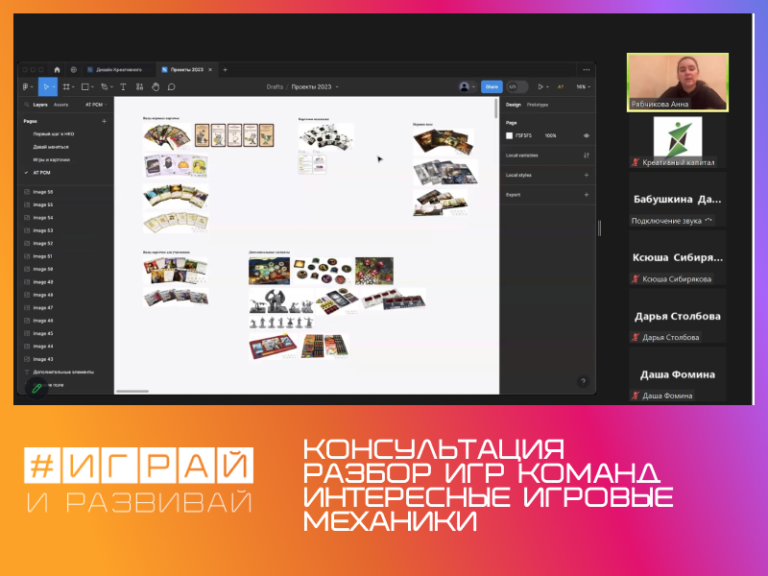The image size is (768, 576).
Task: Expand the file name Проекты 2023 dropdown
Action: click(337, 87)
